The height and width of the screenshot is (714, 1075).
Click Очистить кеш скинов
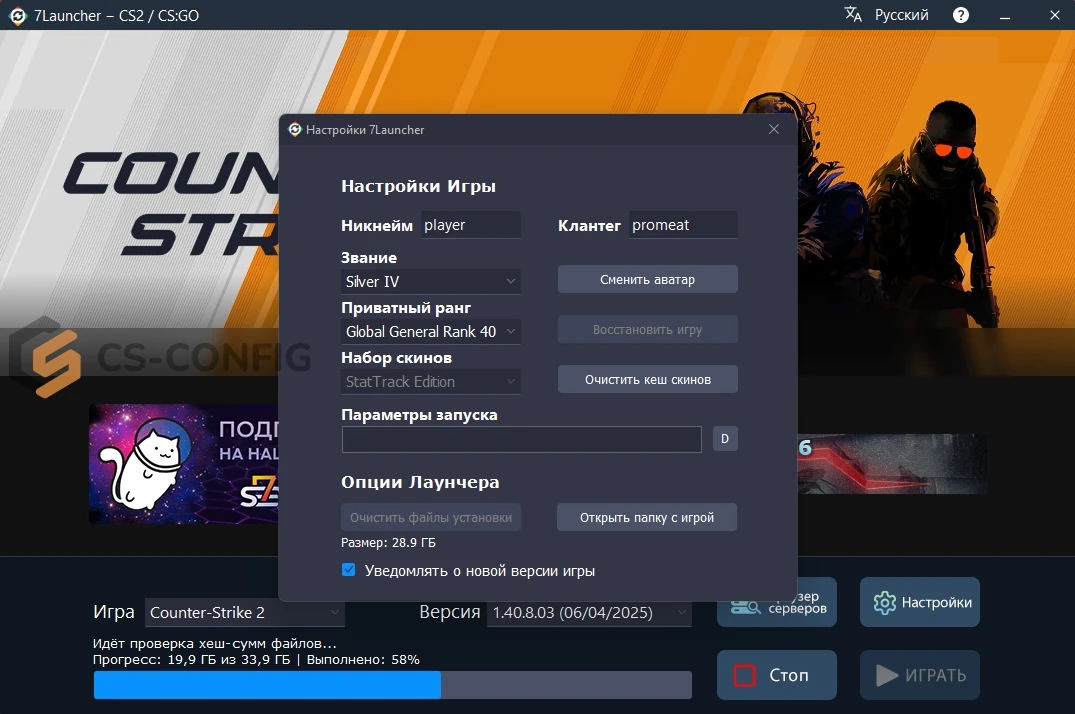pos(646,379)
